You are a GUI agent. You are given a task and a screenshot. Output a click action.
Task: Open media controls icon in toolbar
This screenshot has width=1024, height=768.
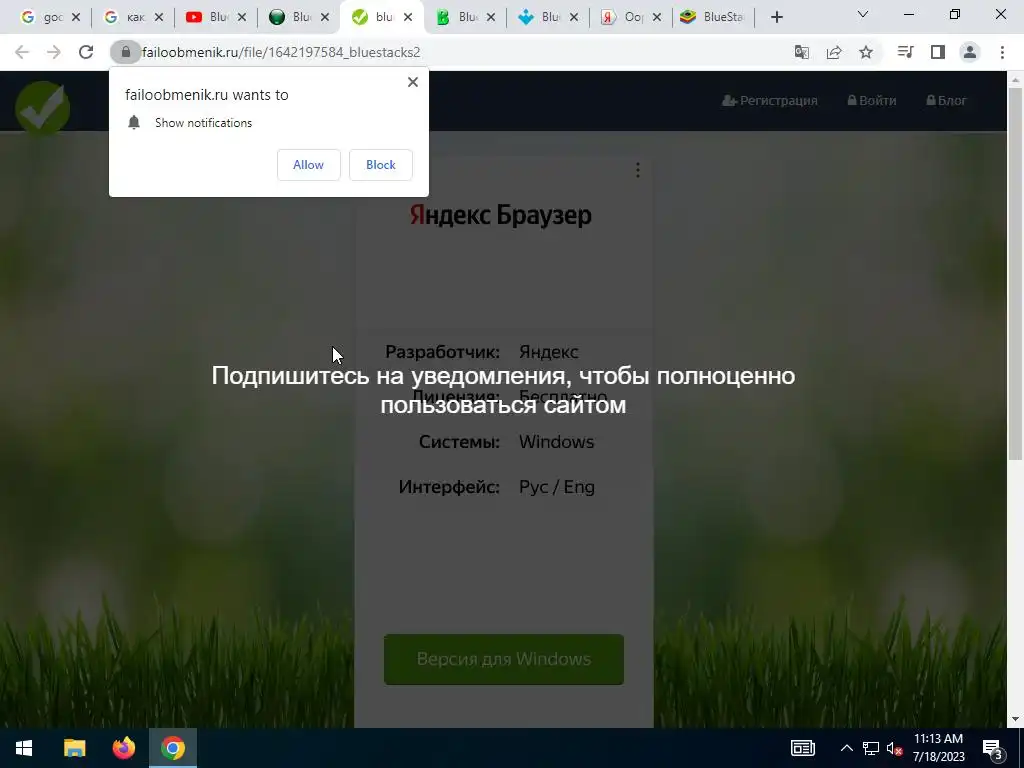[x=905, y=52]
